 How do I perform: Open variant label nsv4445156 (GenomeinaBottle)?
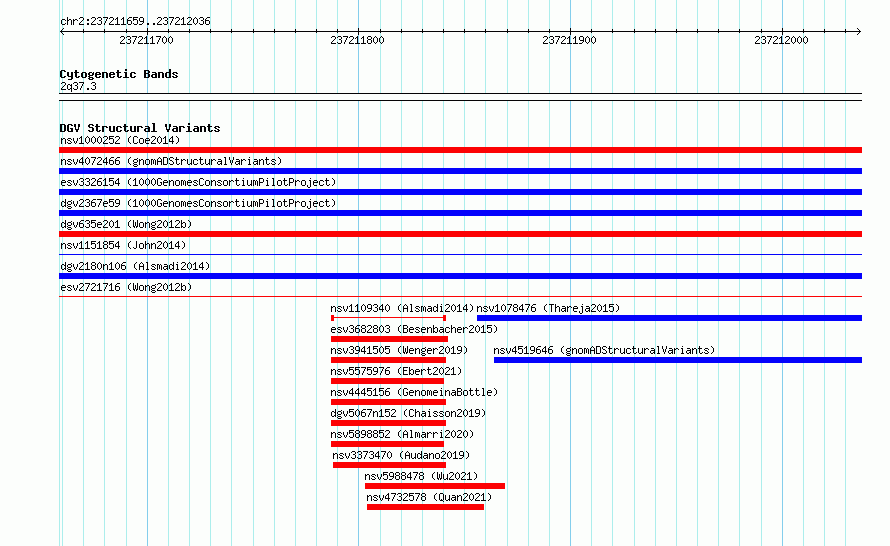(414, 392)
